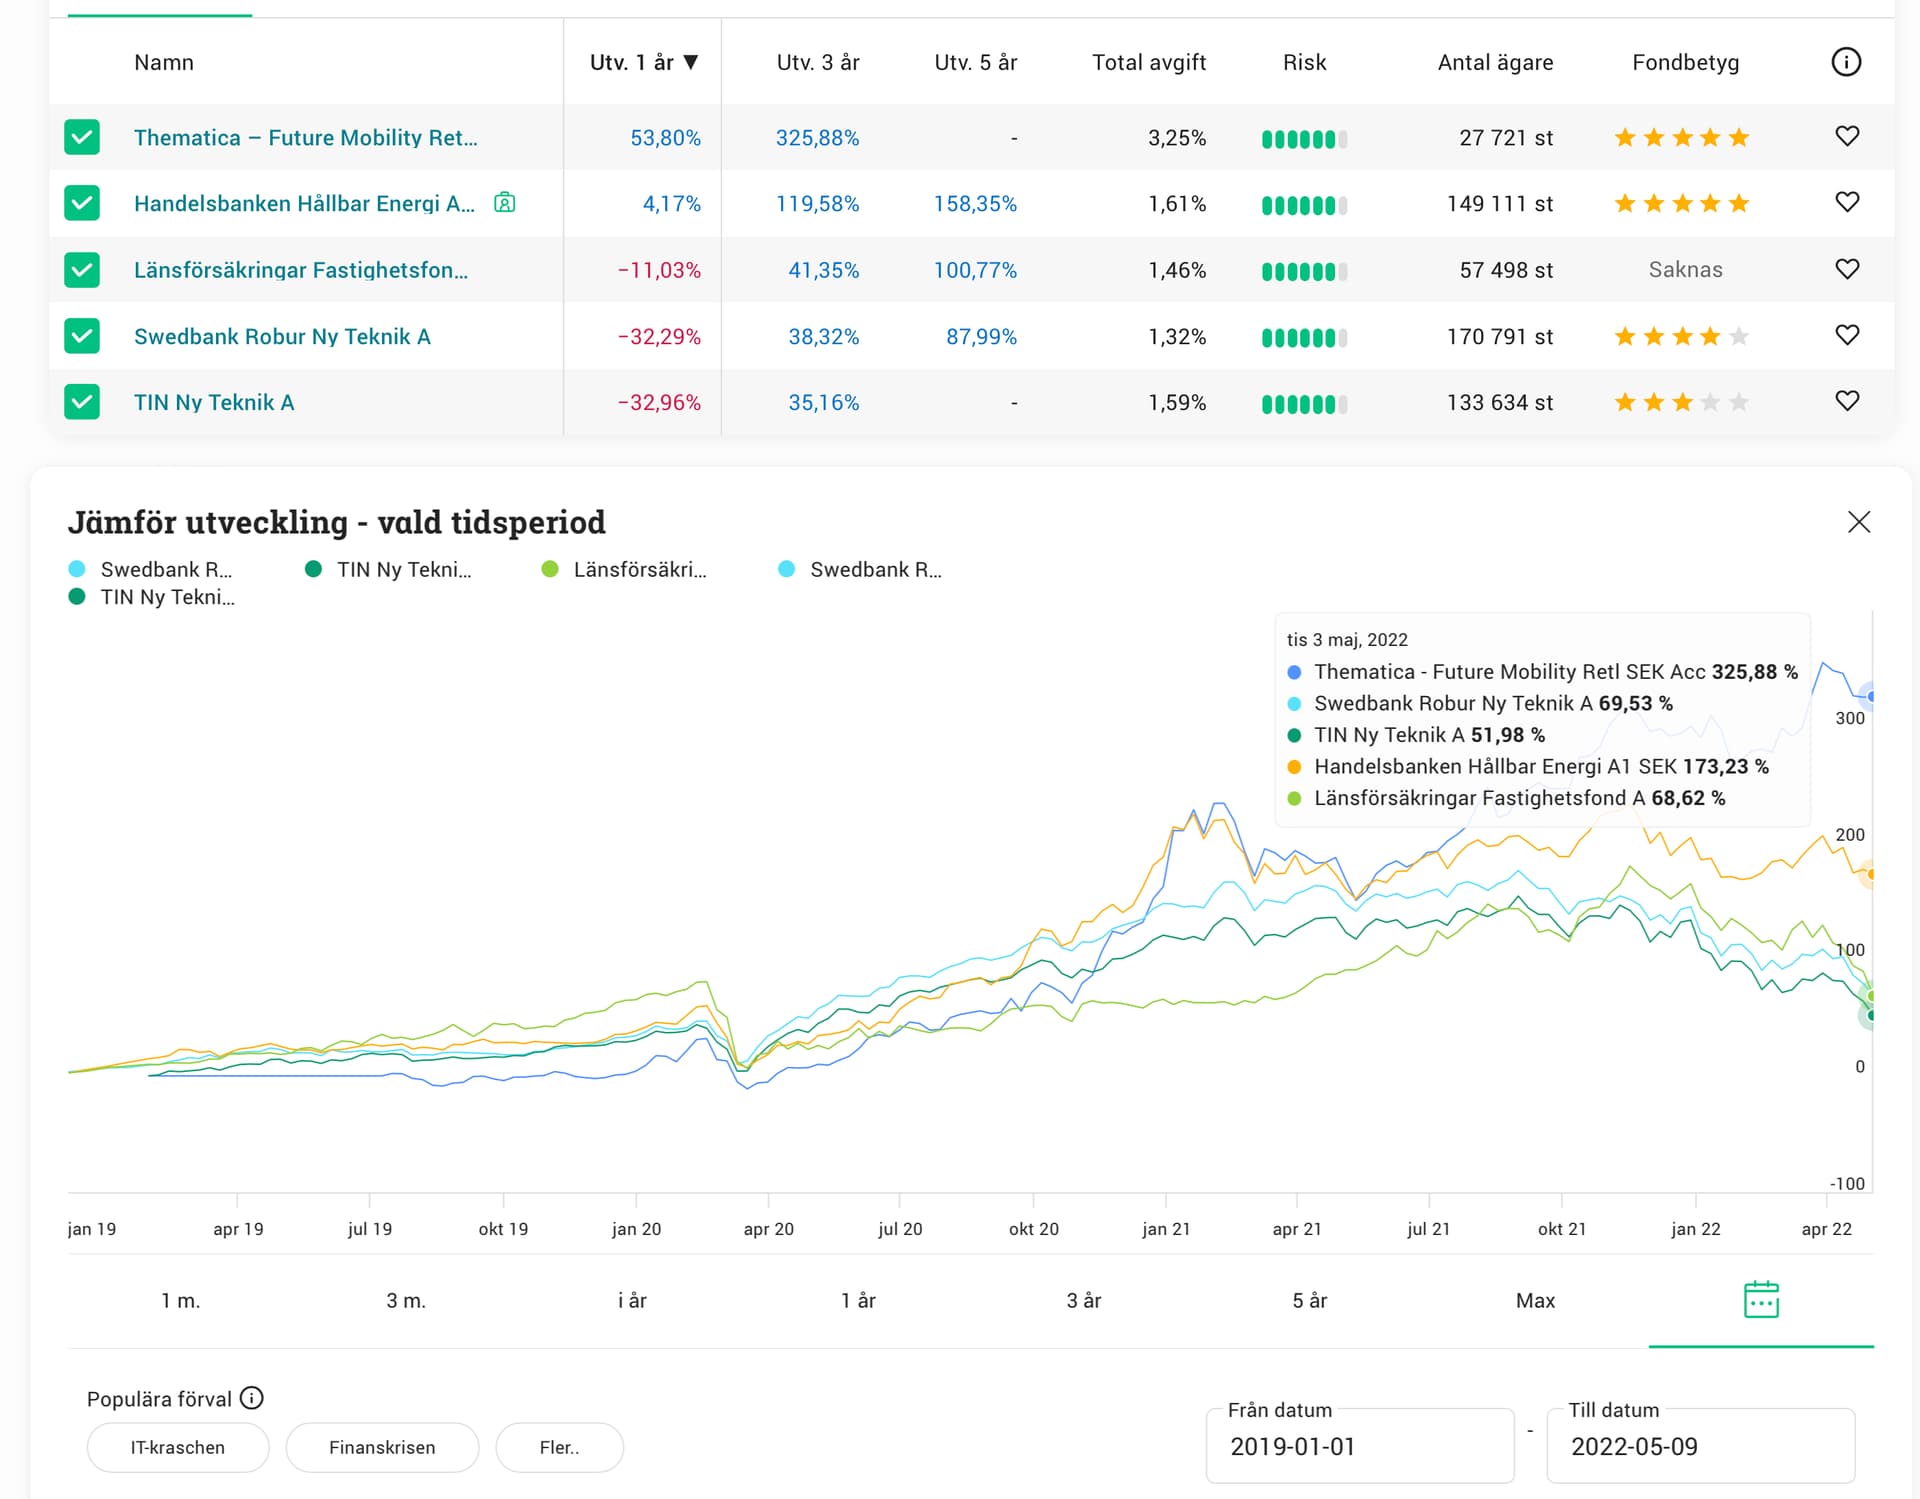Uncheck Thematica Future Mobility checkbox
1920x1499 pixels.
pos(82,137)
